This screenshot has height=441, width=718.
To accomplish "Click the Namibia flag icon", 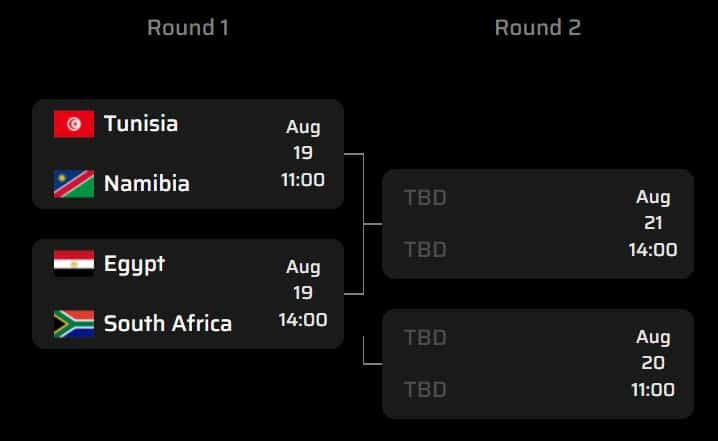I will click(74, 184).
